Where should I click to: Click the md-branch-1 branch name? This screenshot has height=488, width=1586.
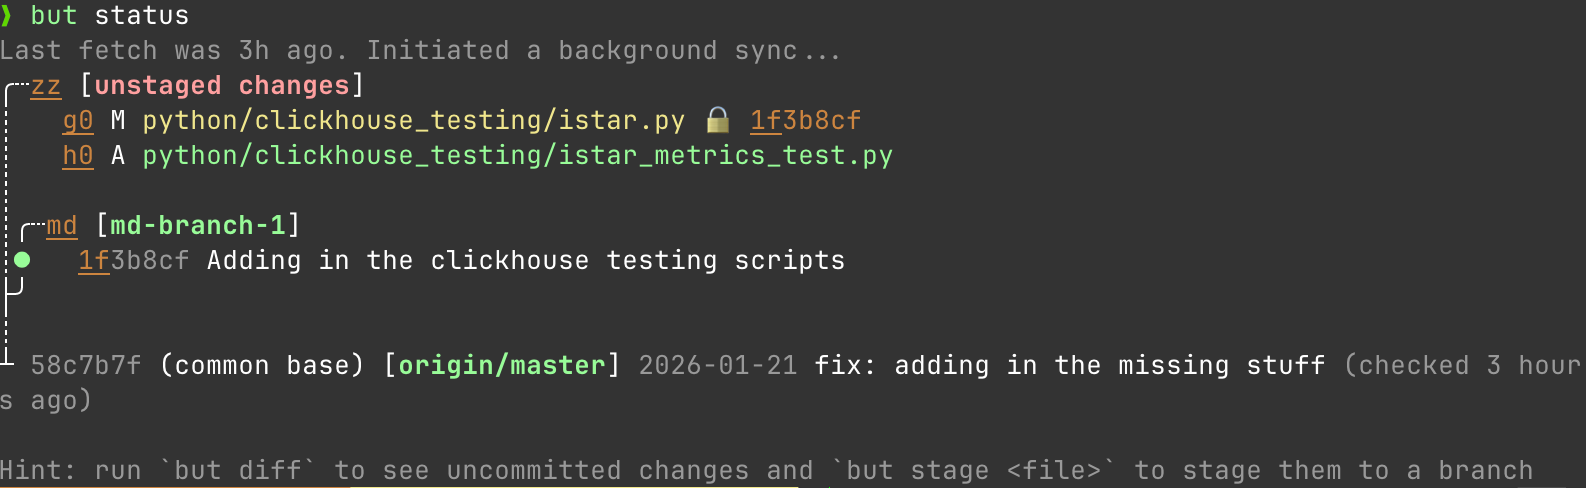pyautogui.click(x=198, y=226)
